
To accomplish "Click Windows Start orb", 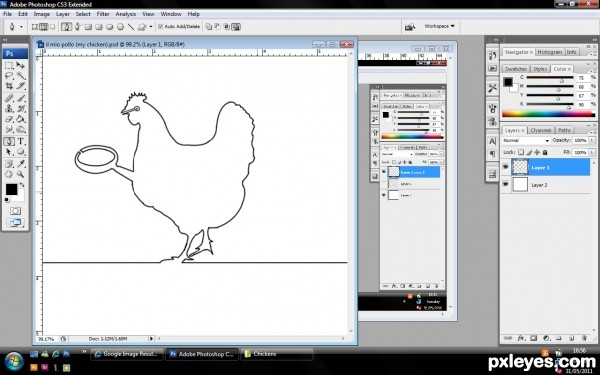I will click(x=14, y=360).
